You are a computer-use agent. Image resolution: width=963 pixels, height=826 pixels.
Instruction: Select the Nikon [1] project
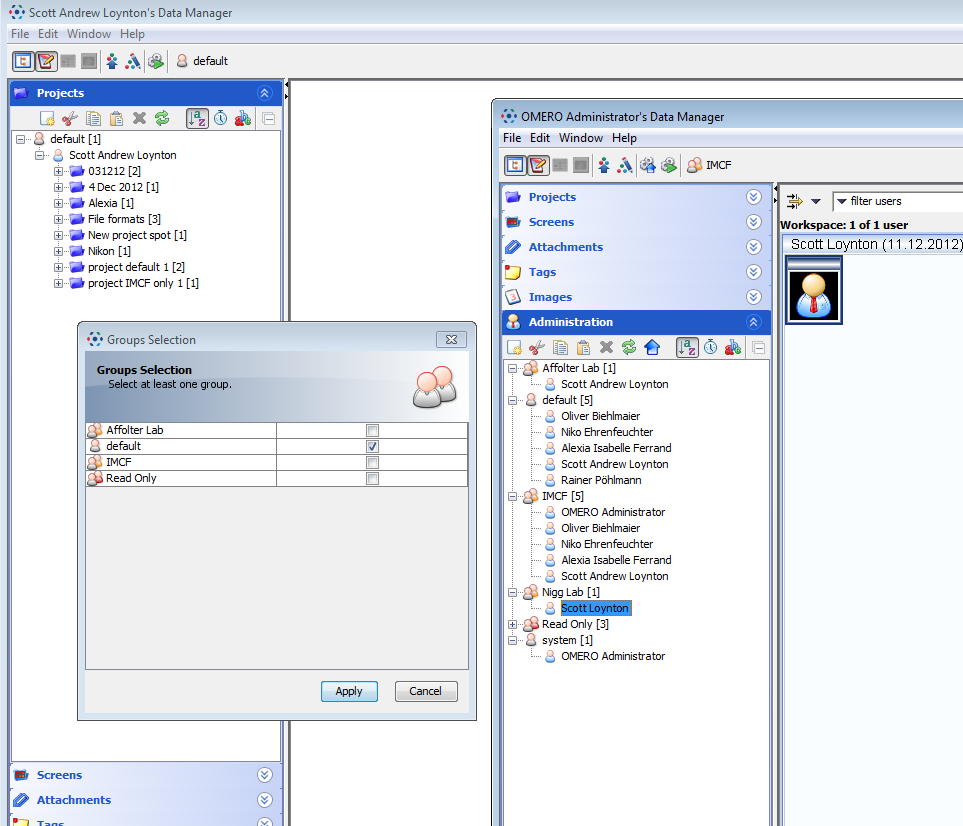[109, 251]
